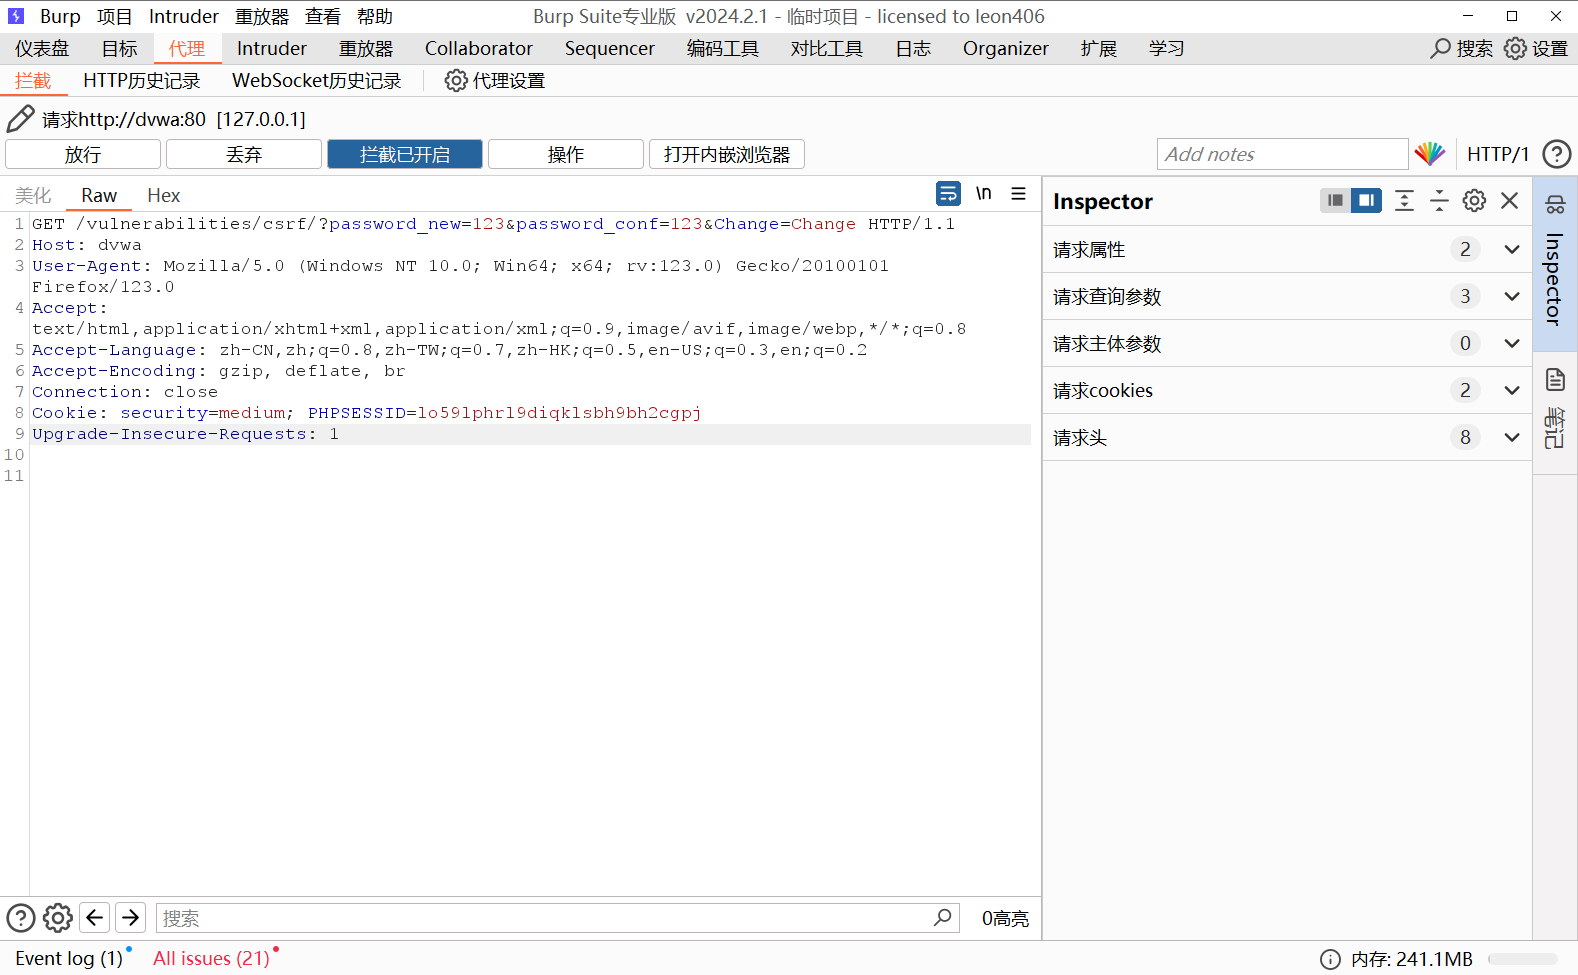Click the Cookie header line in request
This screenshot has width=1578, height=975.
pos(367,413)
